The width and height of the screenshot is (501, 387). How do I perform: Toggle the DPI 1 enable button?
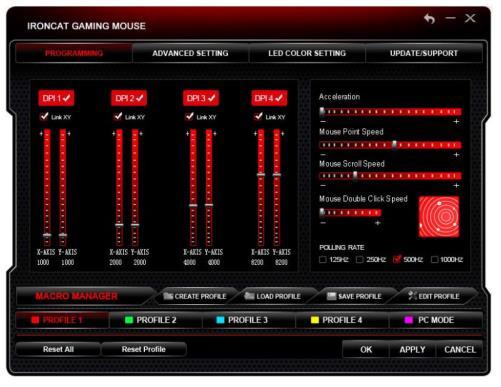coord(56,98)
